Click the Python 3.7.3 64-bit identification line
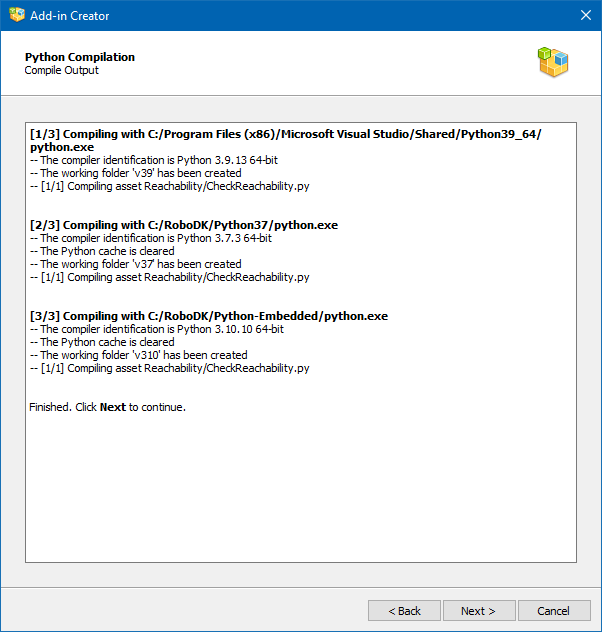Screen dimensions: 602x632 (150, 238)
